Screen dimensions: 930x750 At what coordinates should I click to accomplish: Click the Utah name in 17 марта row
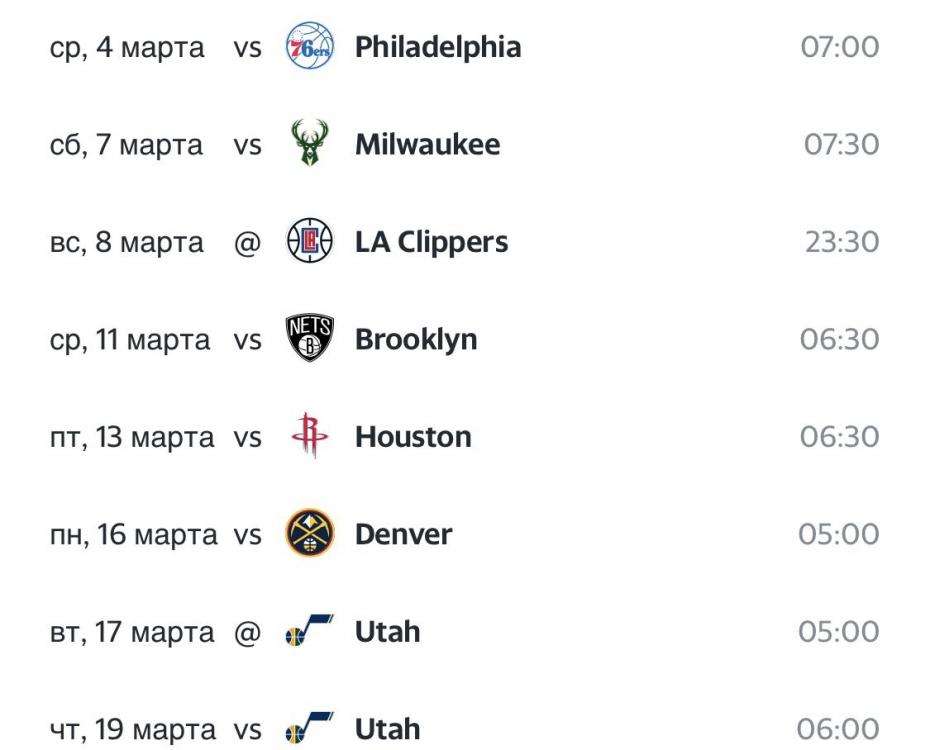(x=387, y=632)
